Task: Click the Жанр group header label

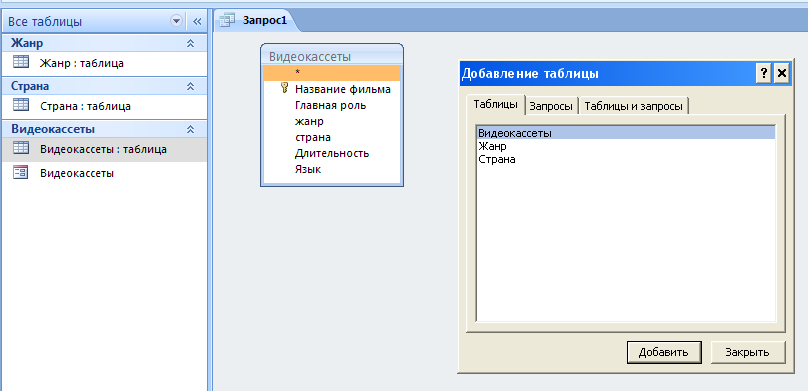Action: coord(27,43)
